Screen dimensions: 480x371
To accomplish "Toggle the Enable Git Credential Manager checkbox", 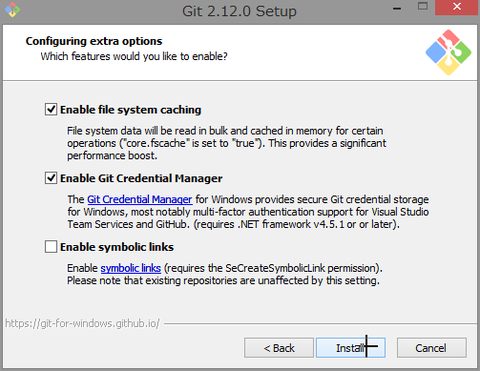I will point(51,178).
